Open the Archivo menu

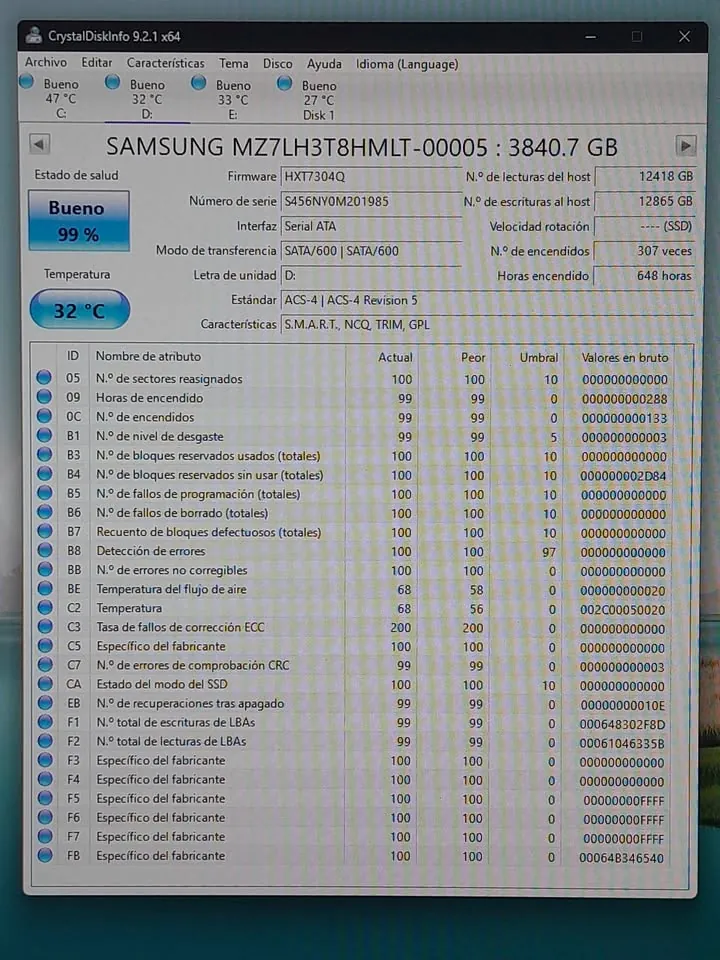click(x=46, y=62)
